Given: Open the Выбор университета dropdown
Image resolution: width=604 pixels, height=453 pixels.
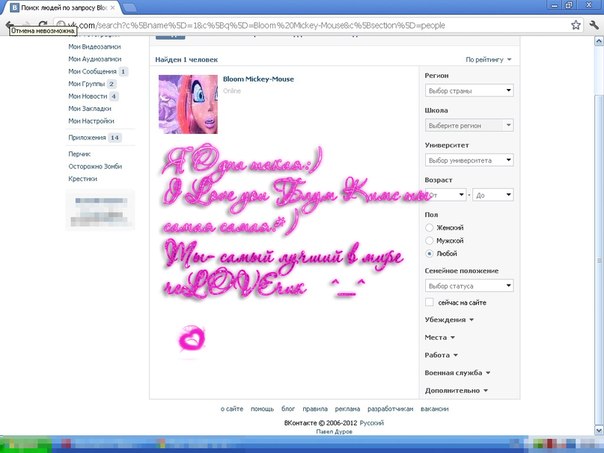Looking at the screenshot, I should click(x=469, y=160).
